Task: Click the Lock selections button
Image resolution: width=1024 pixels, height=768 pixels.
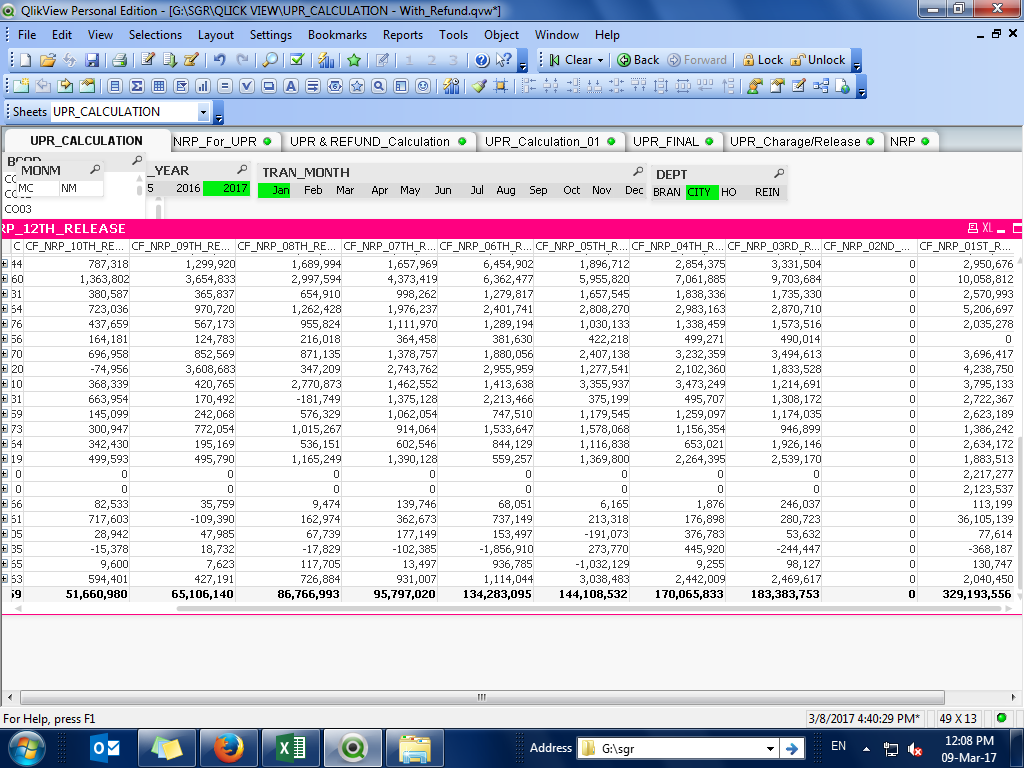Action: 761,60
